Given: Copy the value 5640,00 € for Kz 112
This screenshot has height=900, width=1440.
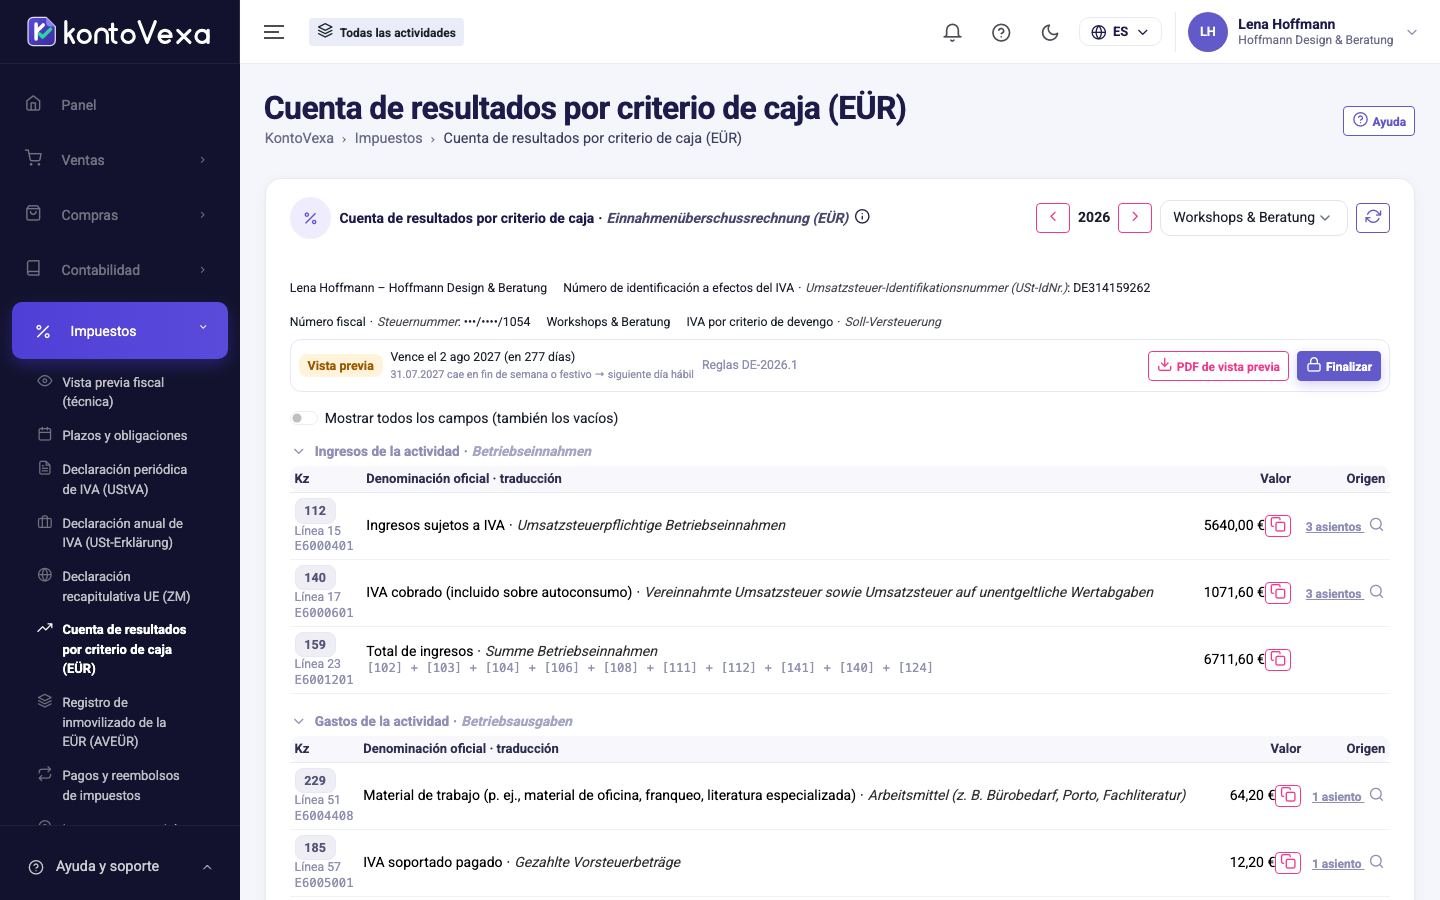Looking at the screenshot, I should 1278,525.
